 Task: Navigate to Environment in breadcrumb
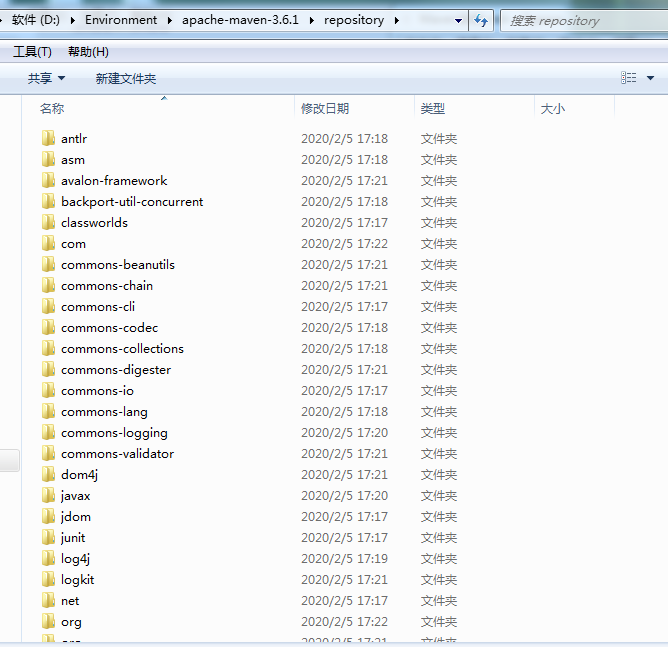click(121, 20)
